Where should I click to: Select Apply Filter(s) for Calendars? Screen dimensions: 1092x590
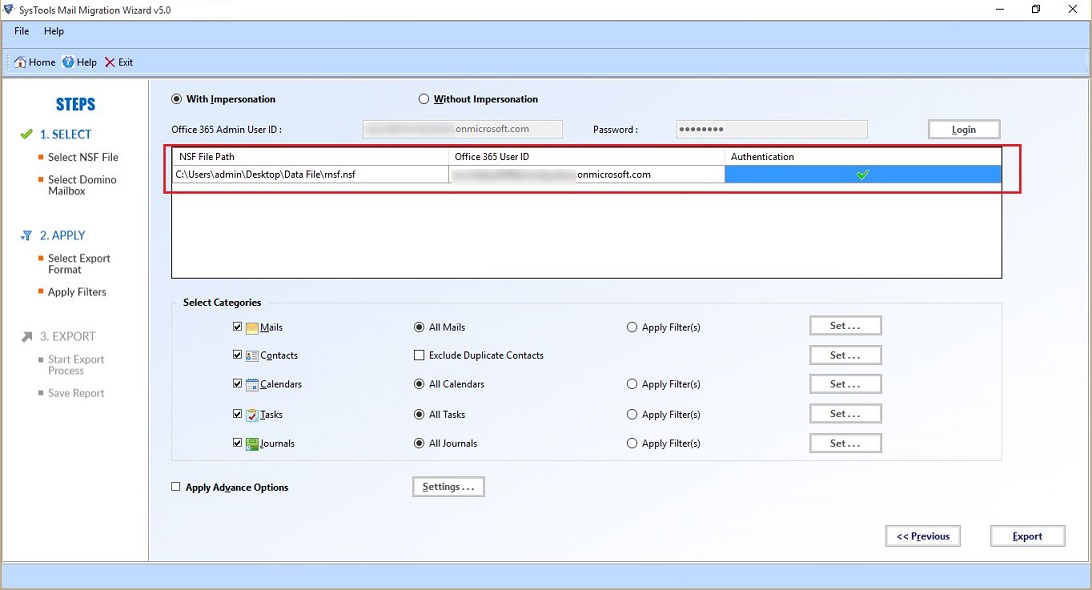(x=632, y=384)
